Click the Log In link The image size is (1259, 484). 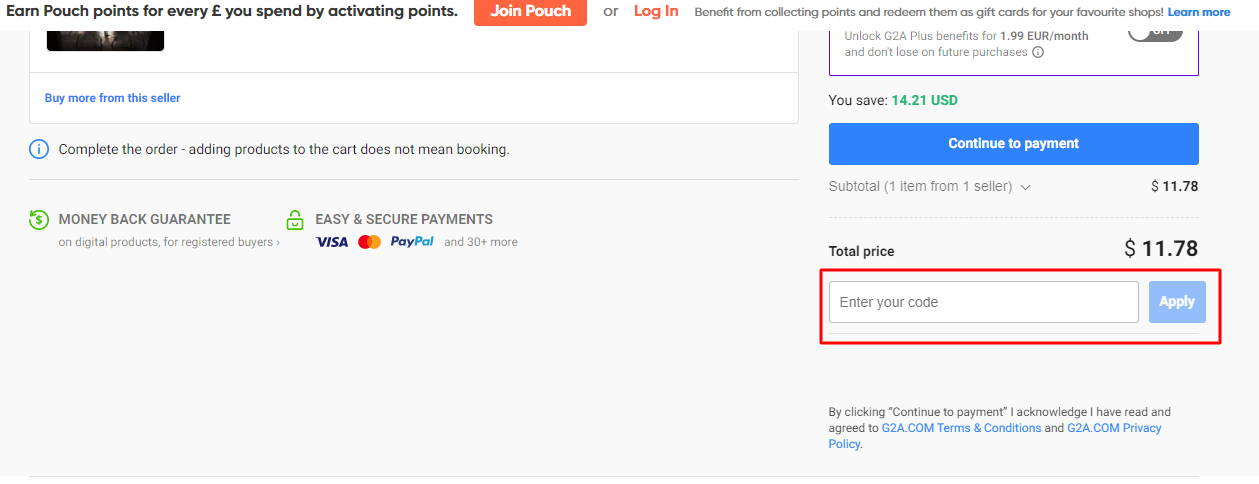pyautogui.click(x=656, y=11)
